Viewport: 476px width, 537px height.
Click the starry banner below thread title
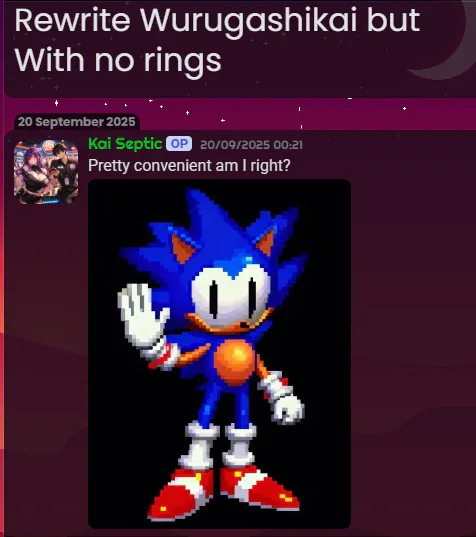[240, 113]
